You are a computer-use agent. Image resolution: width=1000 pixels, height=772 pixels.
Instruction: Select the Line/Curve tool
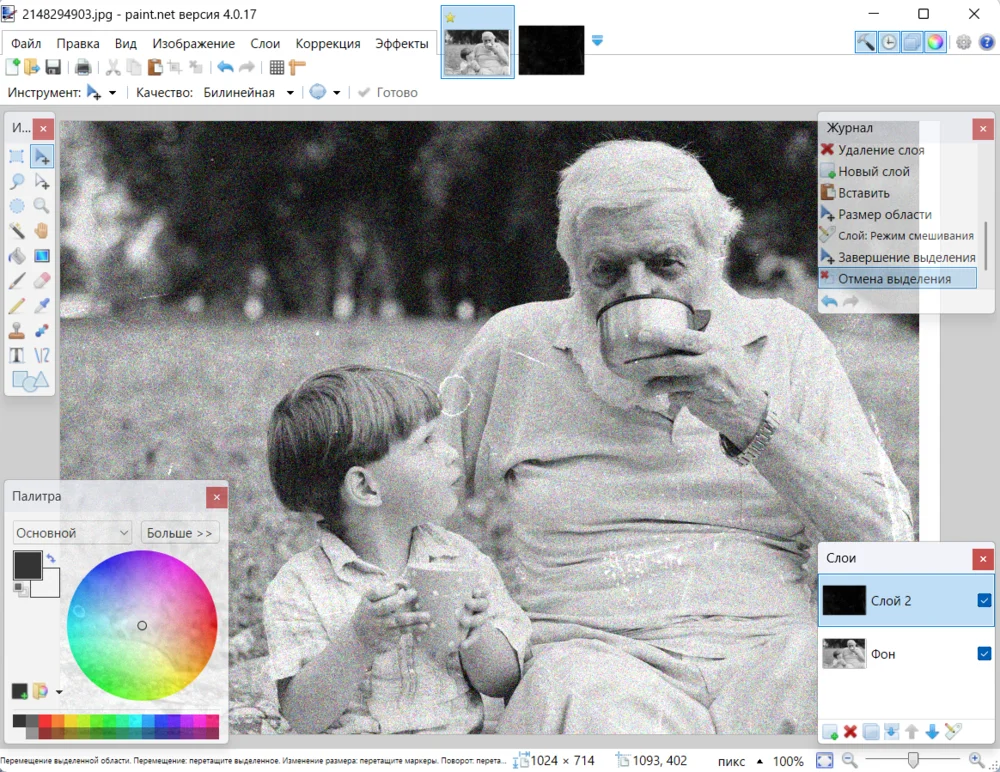(x=41, y=355)
